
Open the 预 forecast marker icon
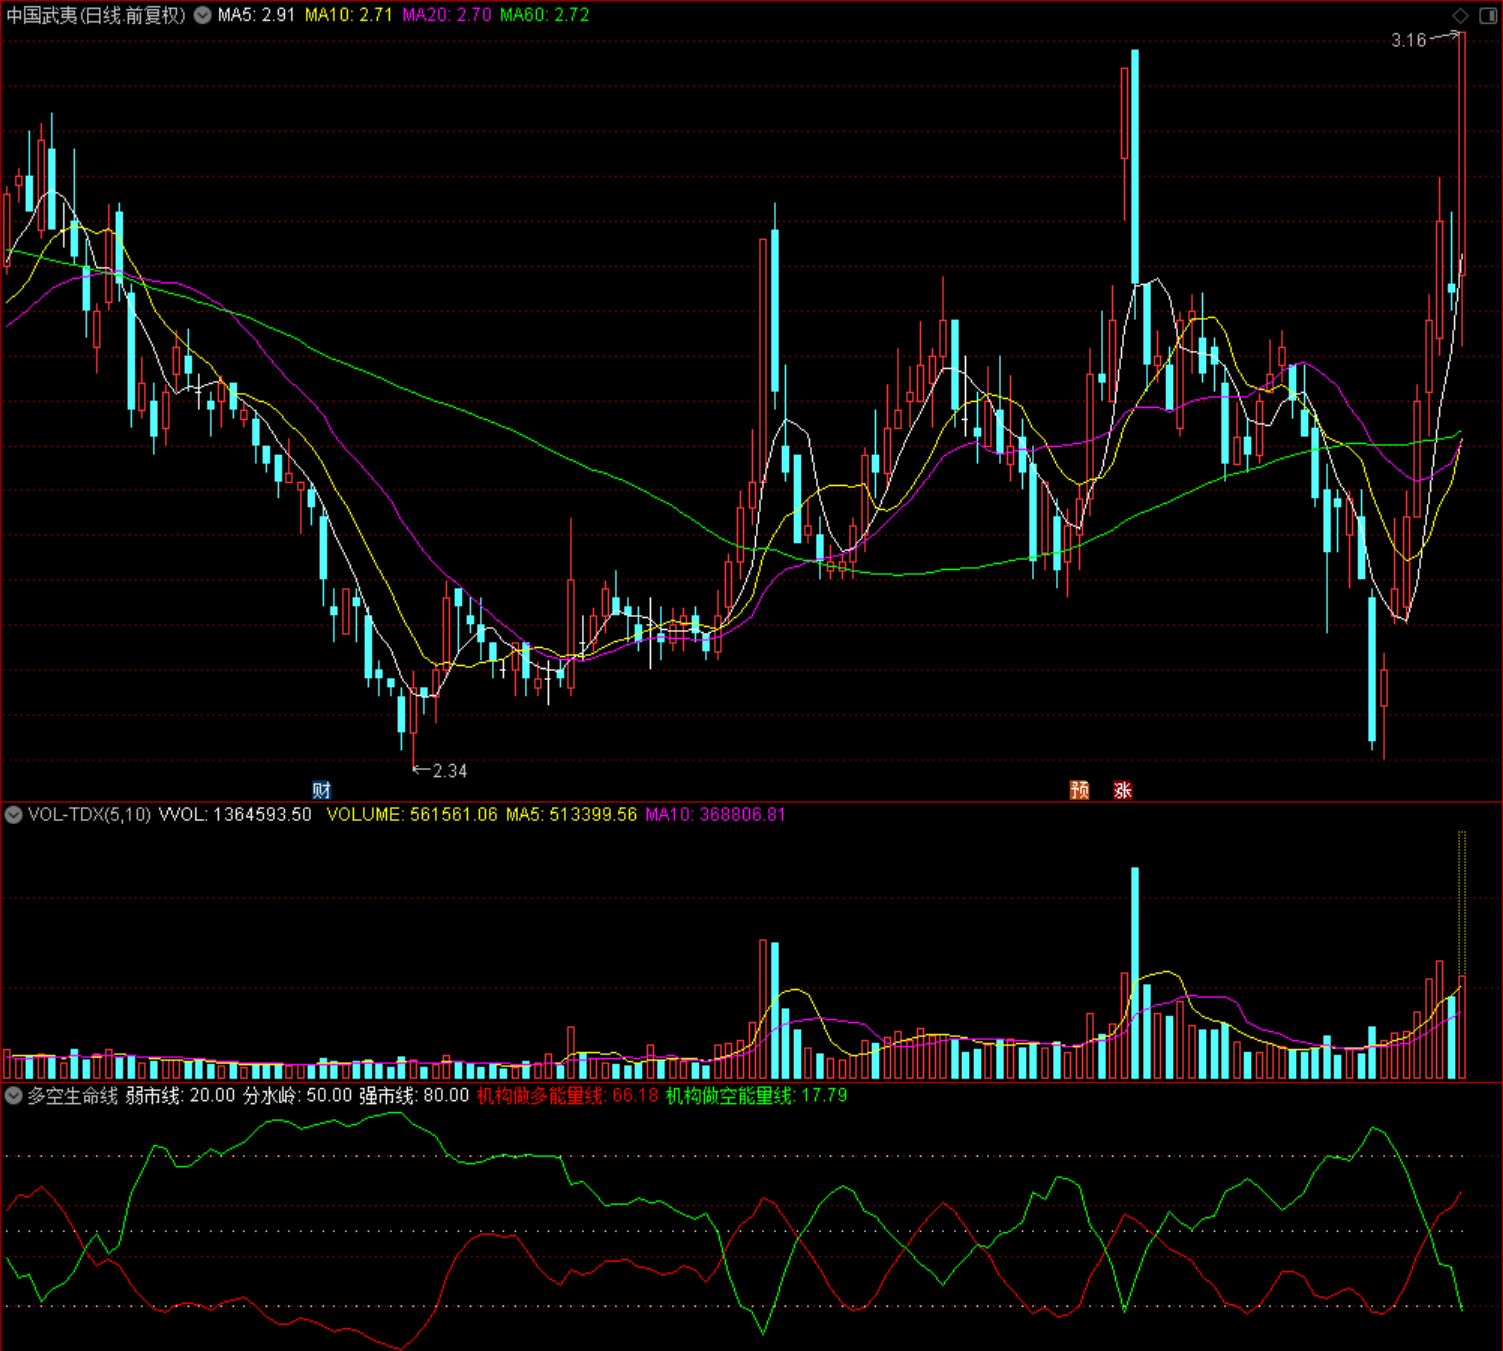[x=1079, y=790]
